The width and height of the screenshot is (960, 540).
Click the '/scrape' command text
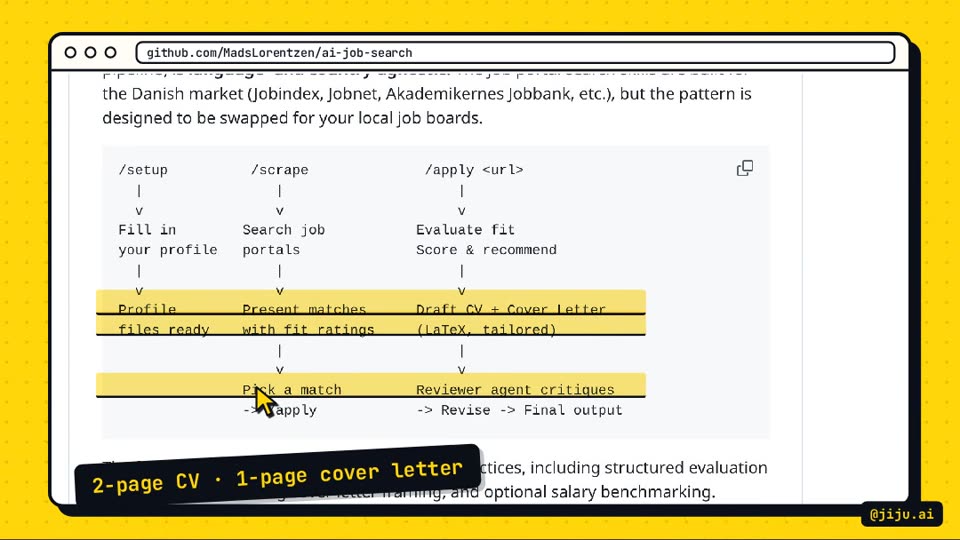click(279, 170)
